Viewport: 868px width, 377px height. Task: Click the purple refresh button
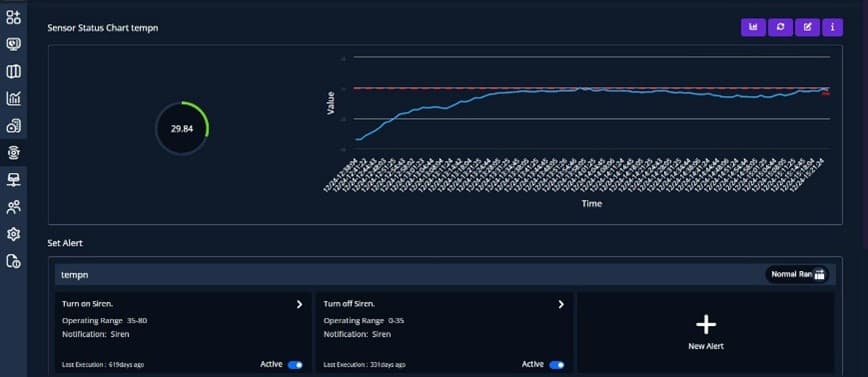pos(780,27)
